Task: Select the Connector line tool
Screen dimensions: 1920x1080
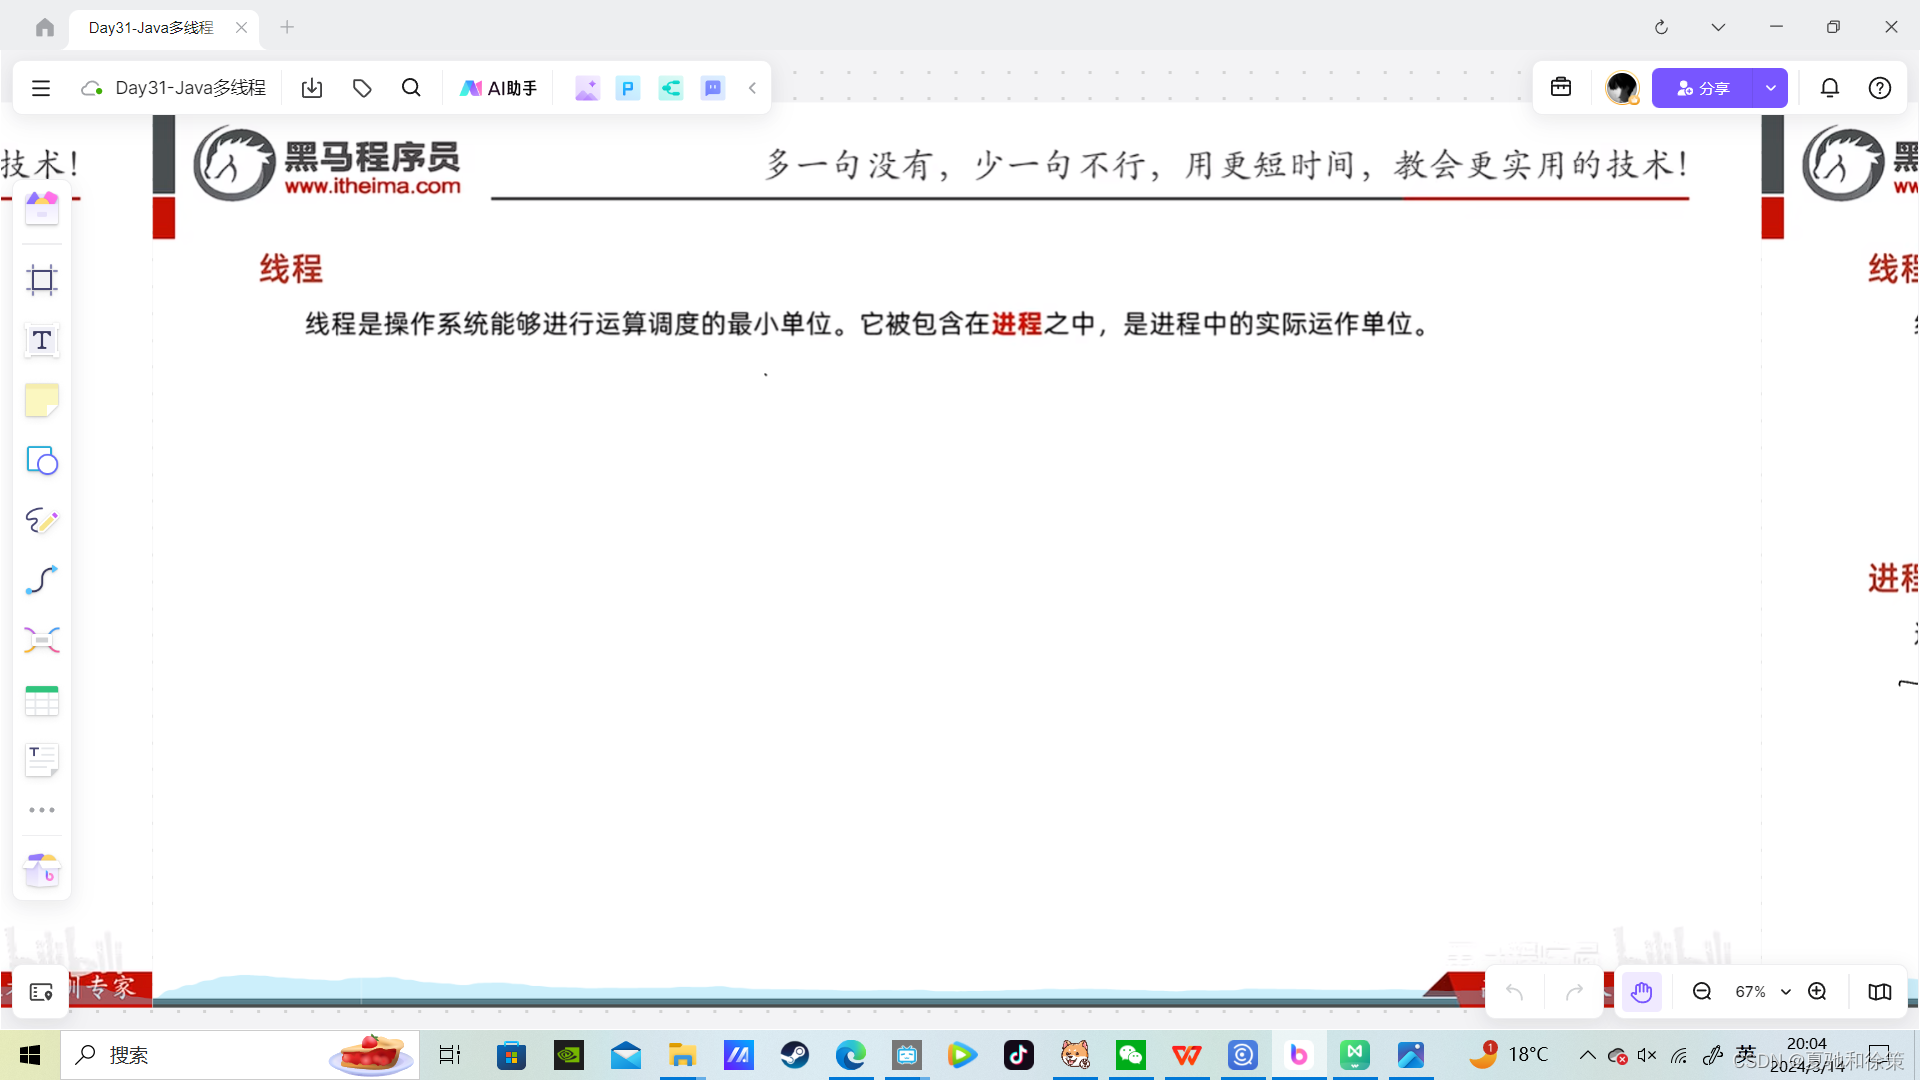Action: tap(41, 580)
